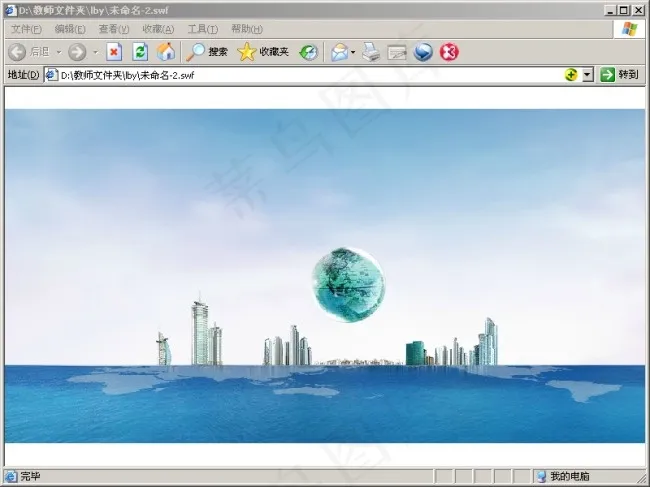Expand the Back button history dropdown arrow

tap(58, 51)
